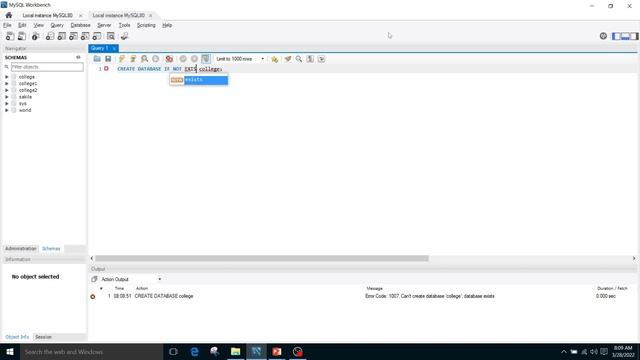Toggle the right sidebar panel visibility

(634, 36)
